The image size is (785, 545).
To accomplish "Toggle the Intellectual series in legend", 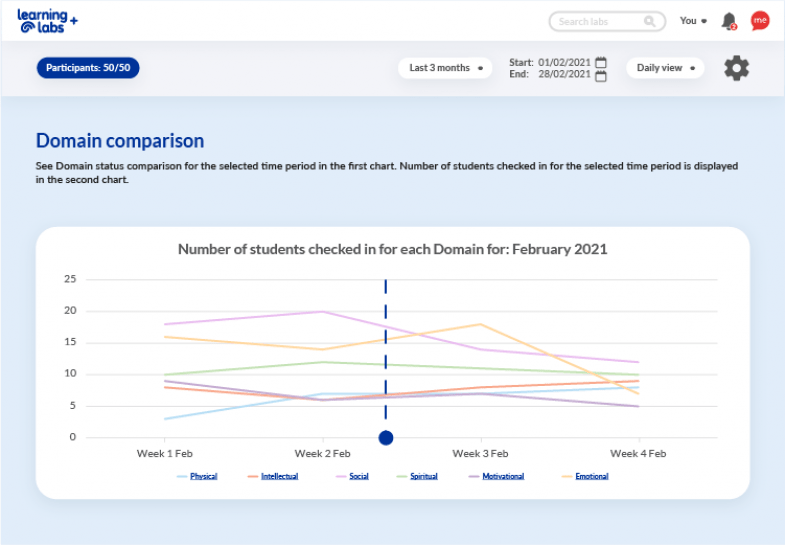I will (x=279, y=476).
